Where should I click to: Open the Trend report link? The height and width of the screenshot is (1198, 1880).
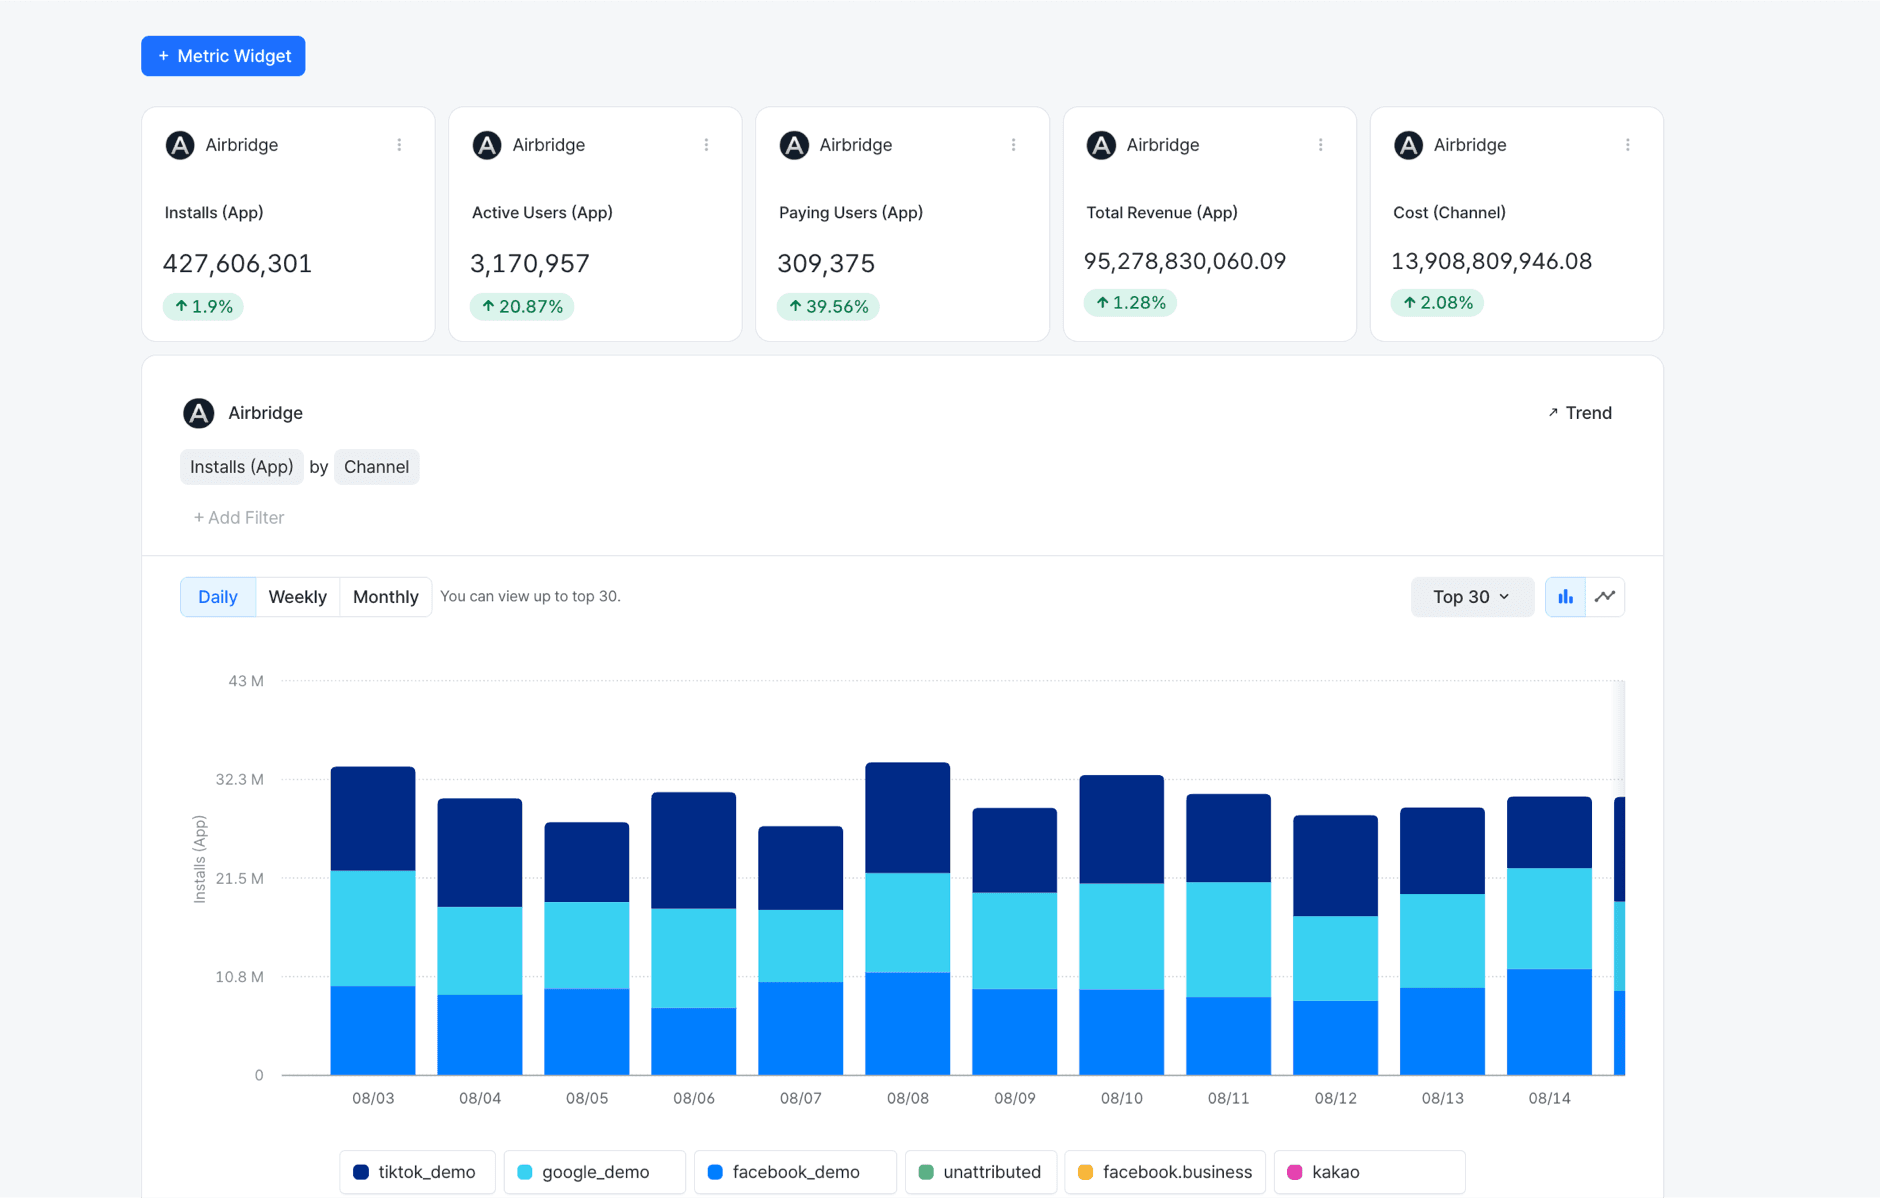1580,413
